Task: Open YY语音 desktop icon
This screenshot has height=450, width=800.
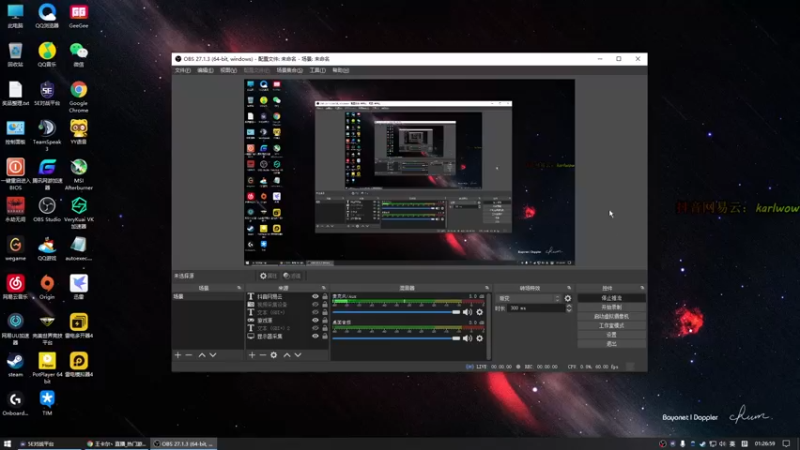Action: 79,132
